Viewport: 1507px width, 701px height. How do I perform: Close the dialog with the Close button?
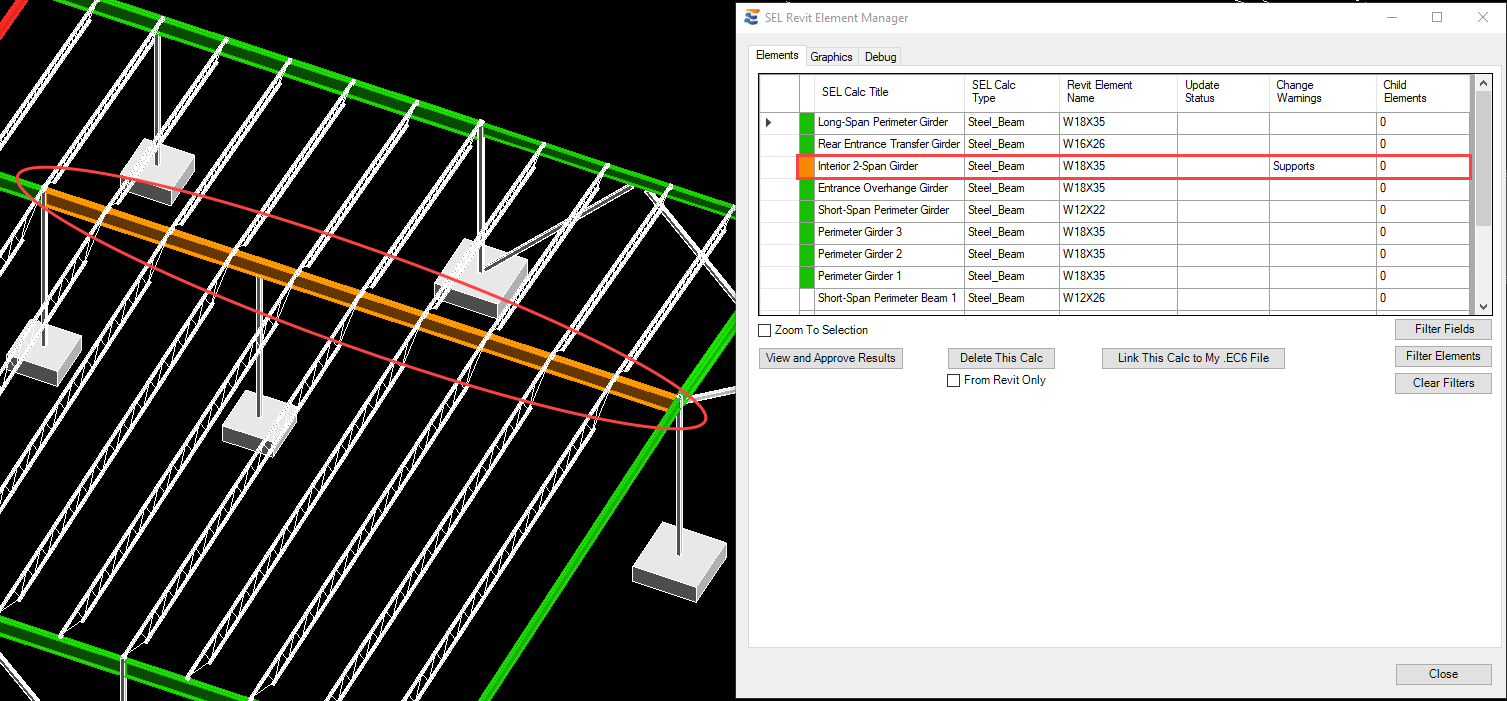click(x=1444, y=674)
